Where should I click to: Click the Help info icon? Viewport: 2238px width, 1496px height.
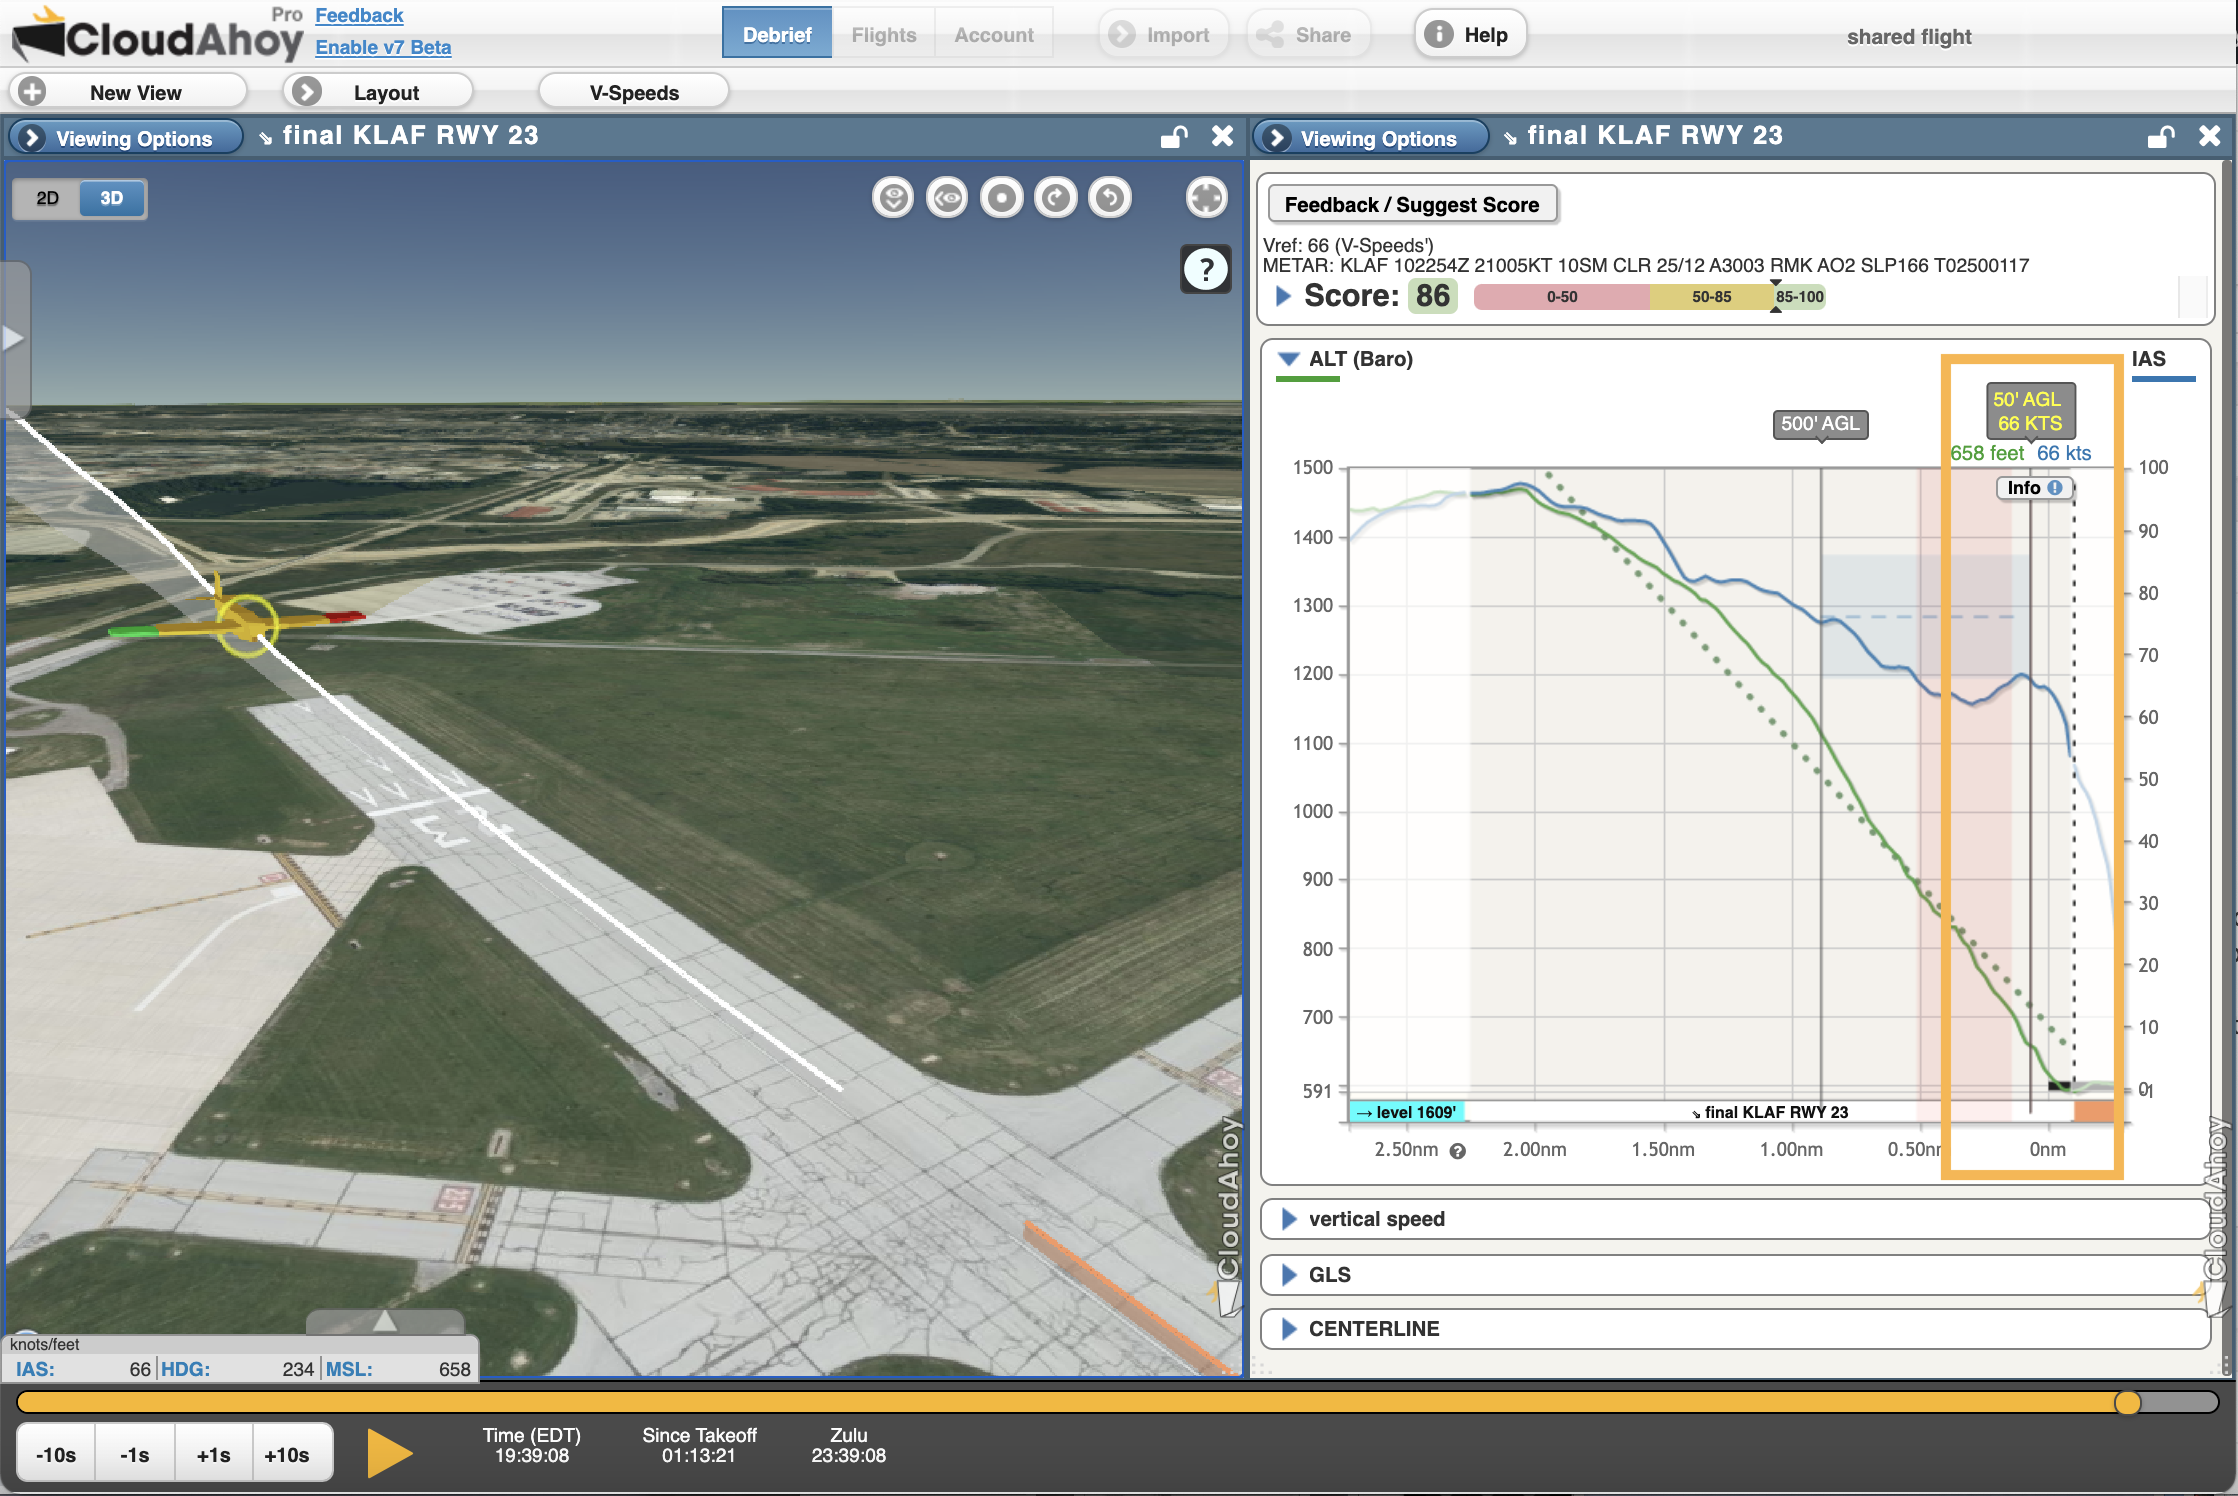[1438, 34]
